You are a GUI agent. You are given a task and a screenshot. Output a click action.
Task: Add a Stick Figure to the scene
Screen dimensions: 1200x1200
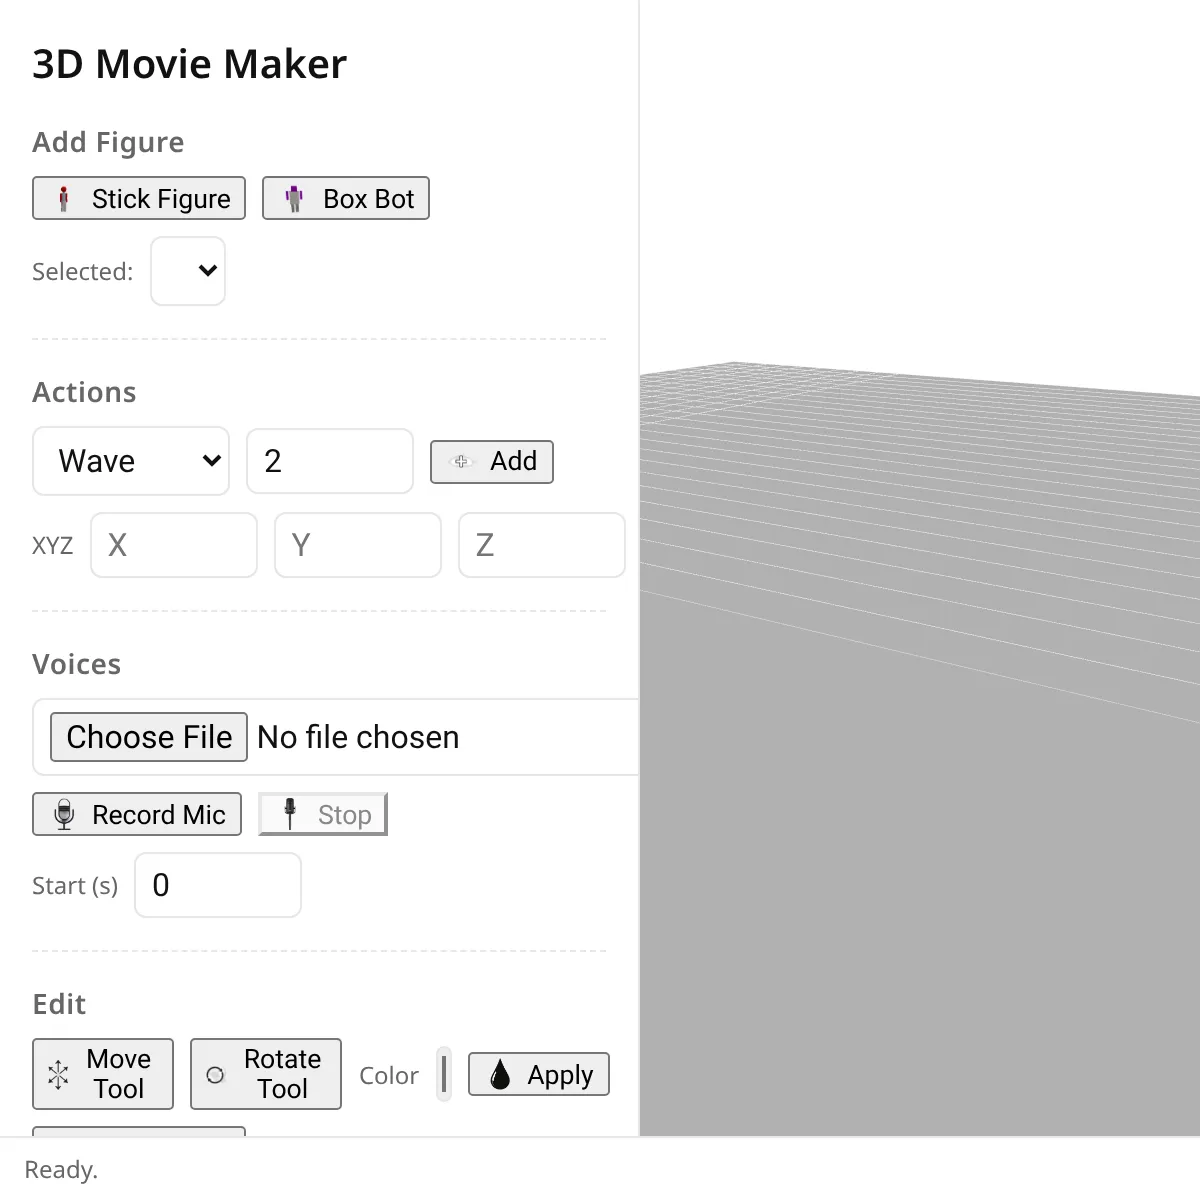click(139, 198)
